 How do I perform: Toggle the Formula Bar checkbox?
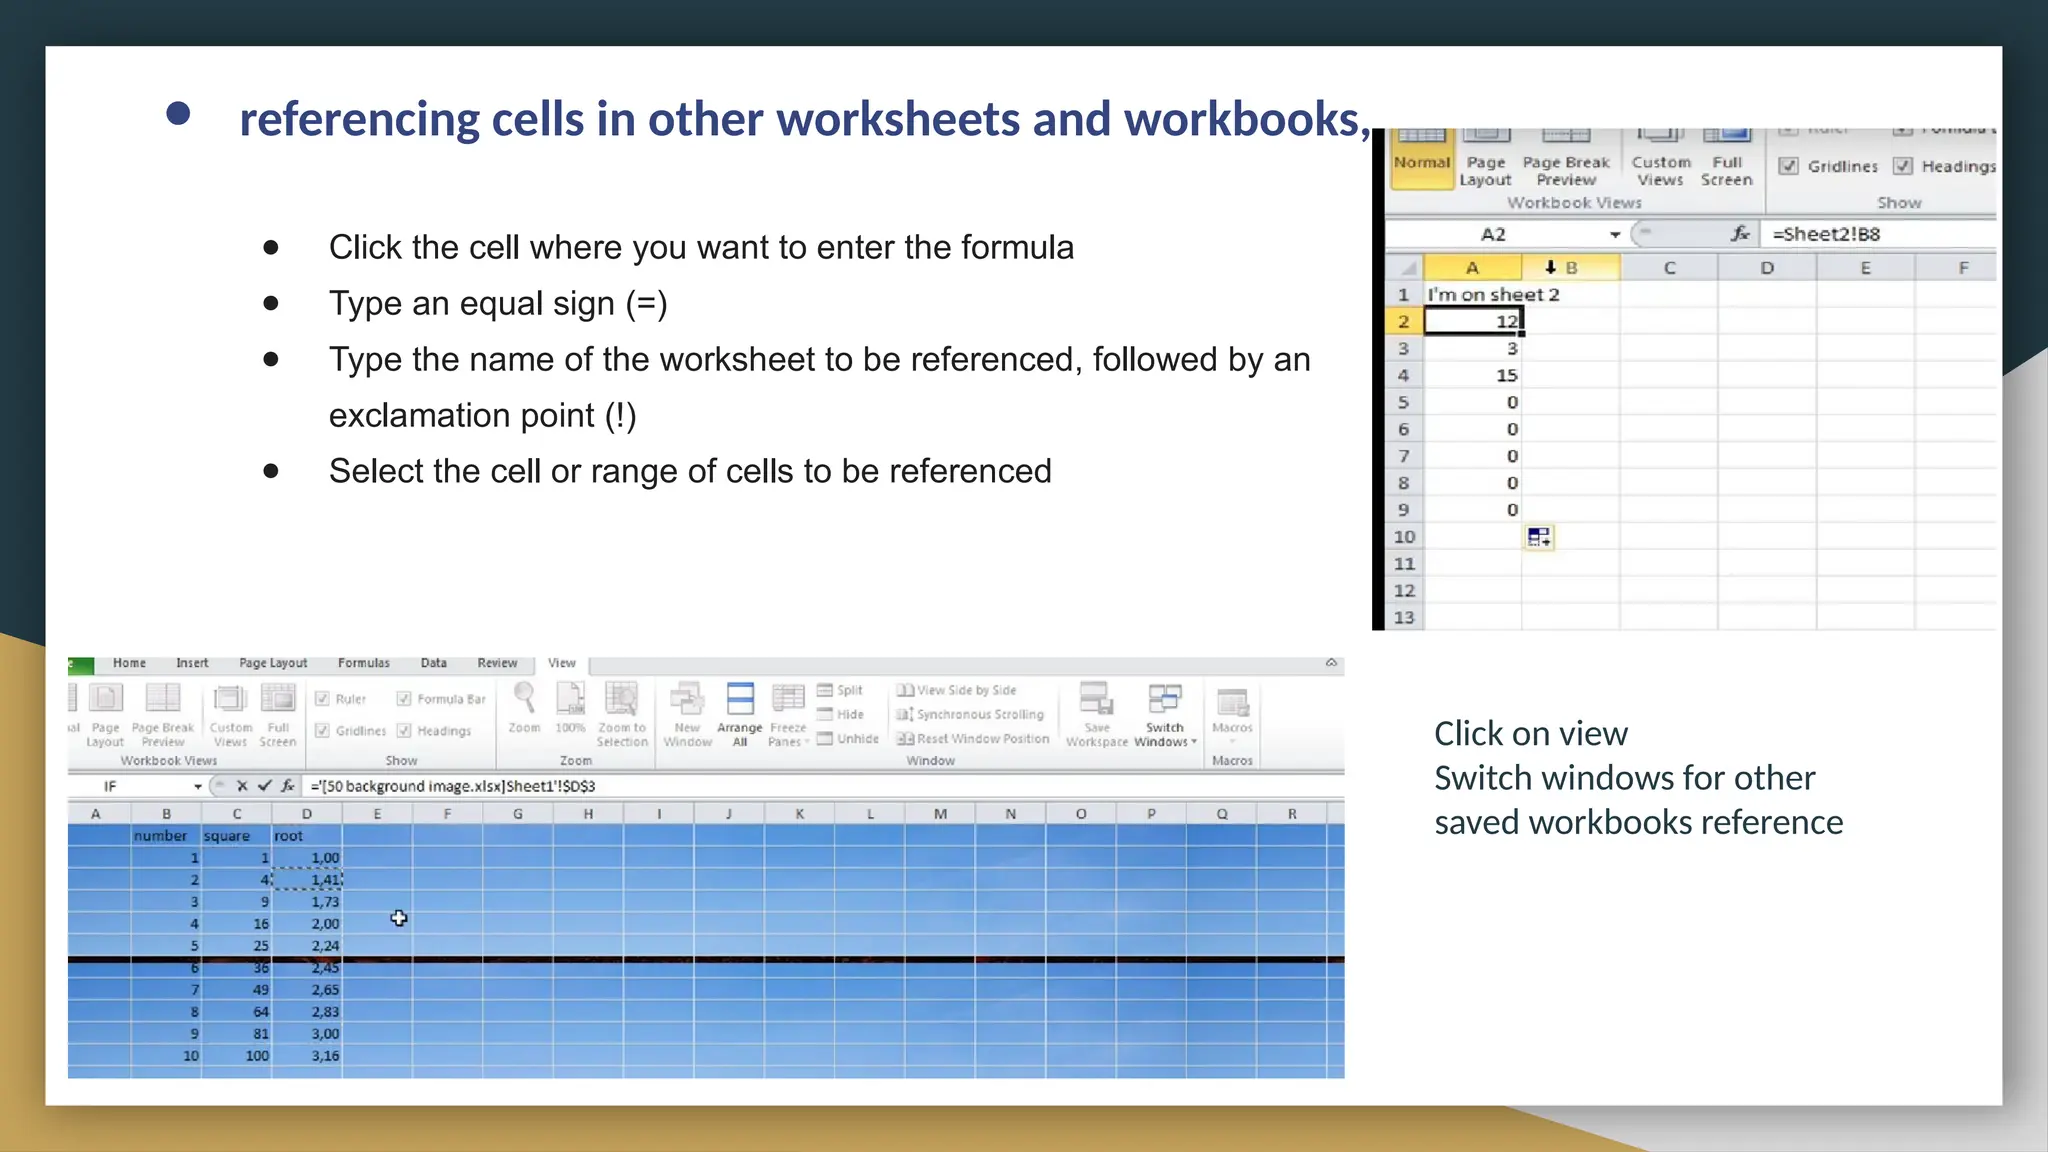point(404,699)
